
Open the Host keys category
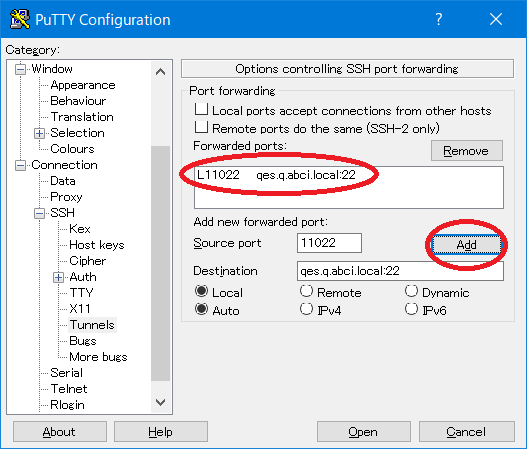pyautogui.click(x=97, y=245)
